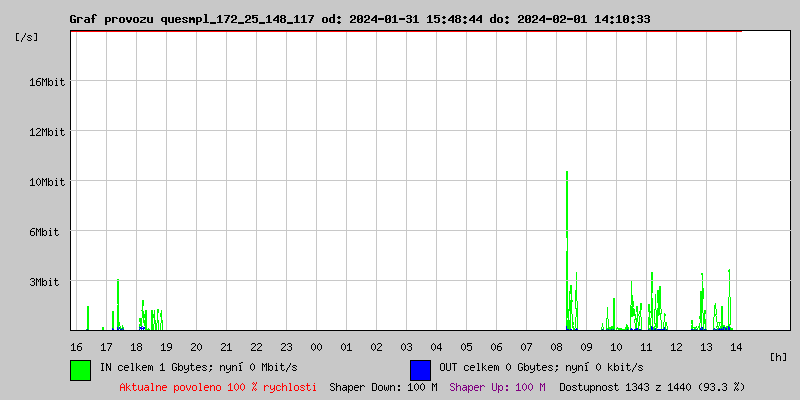Click the red 'Aktualne povoleno 100 % rychlosti' text
This screenshot has width=800, height=400.
pyautogui.click(x=218, y=387)
